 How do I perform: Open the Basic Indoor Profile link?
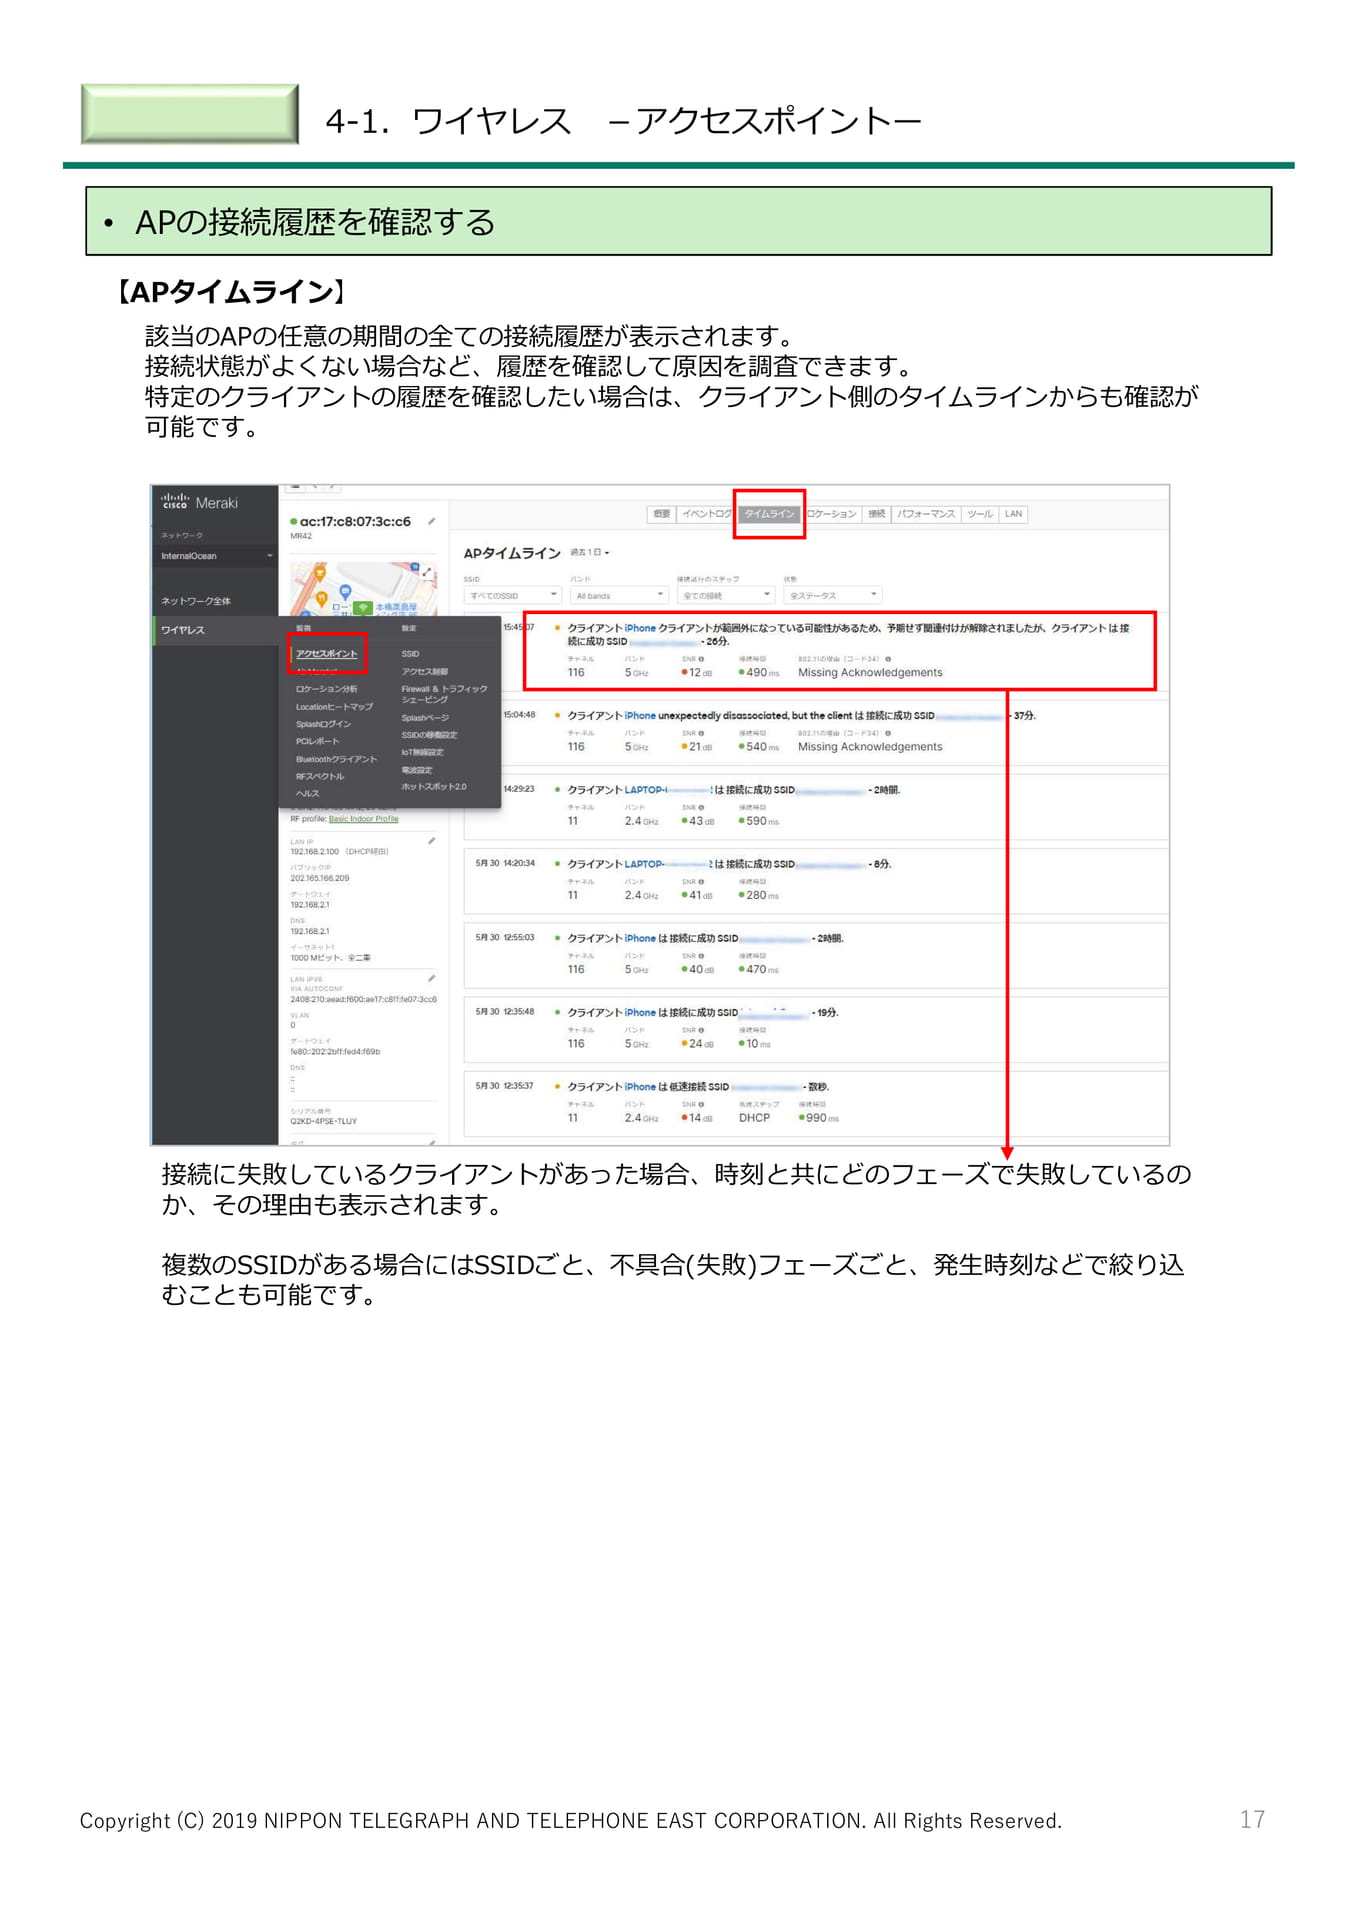coord(363,819)
